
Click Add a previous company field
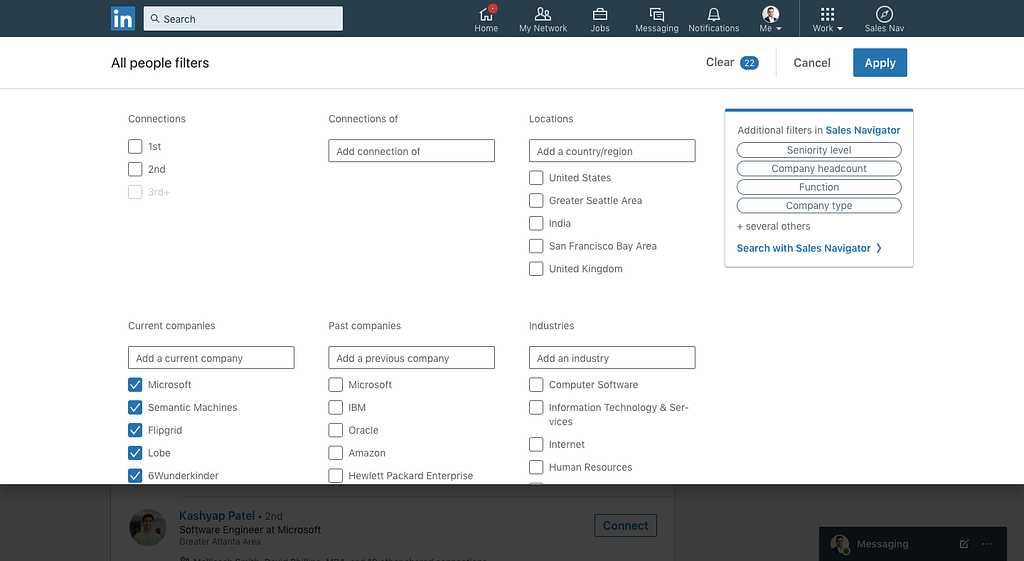411,358
